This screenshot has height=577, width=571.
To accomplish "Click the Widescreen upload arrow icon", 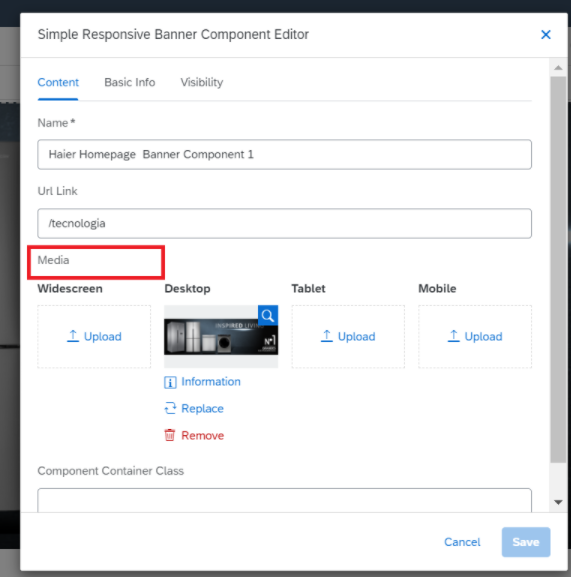I will (x=73, y=336).
